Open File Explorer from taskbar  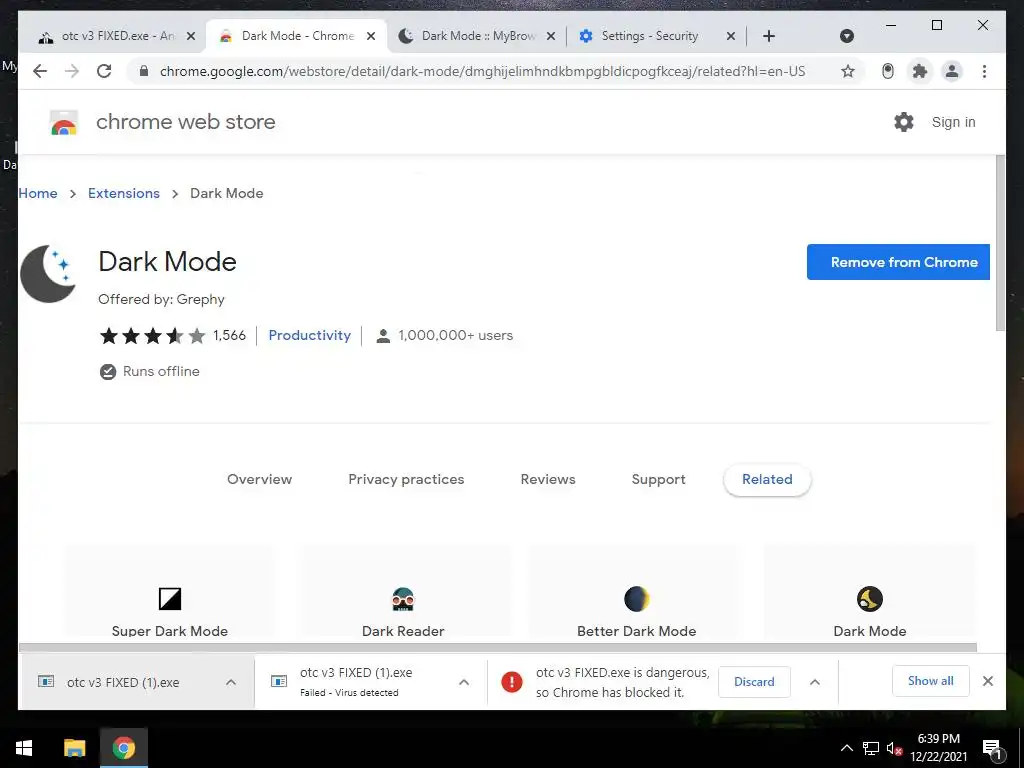[x=74, y=748]
